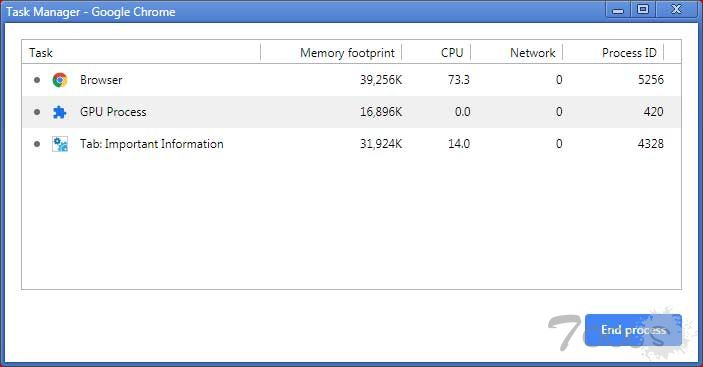Select the GPU Process row

(x=352, y=112)
